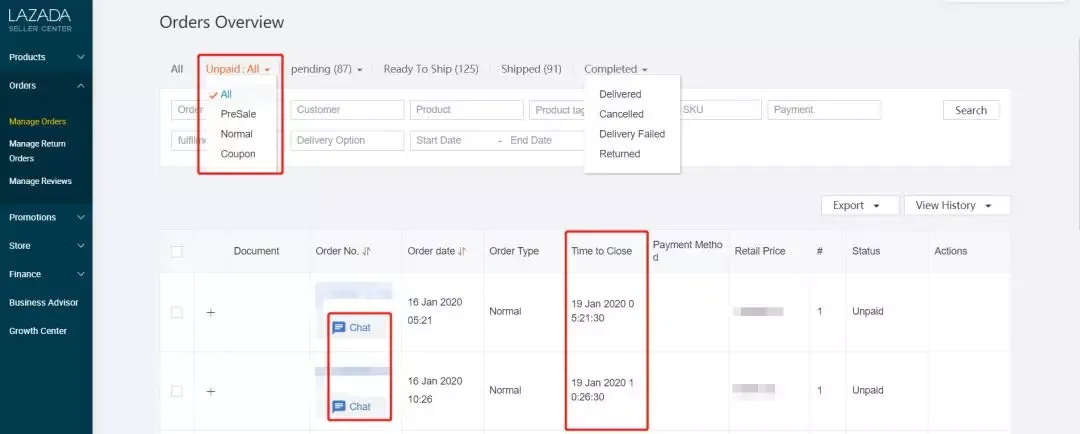Viewport: 1080px width, 434px height.
Task: Expand row plus for 10:26 order
Action: click(x=211, y=391)
